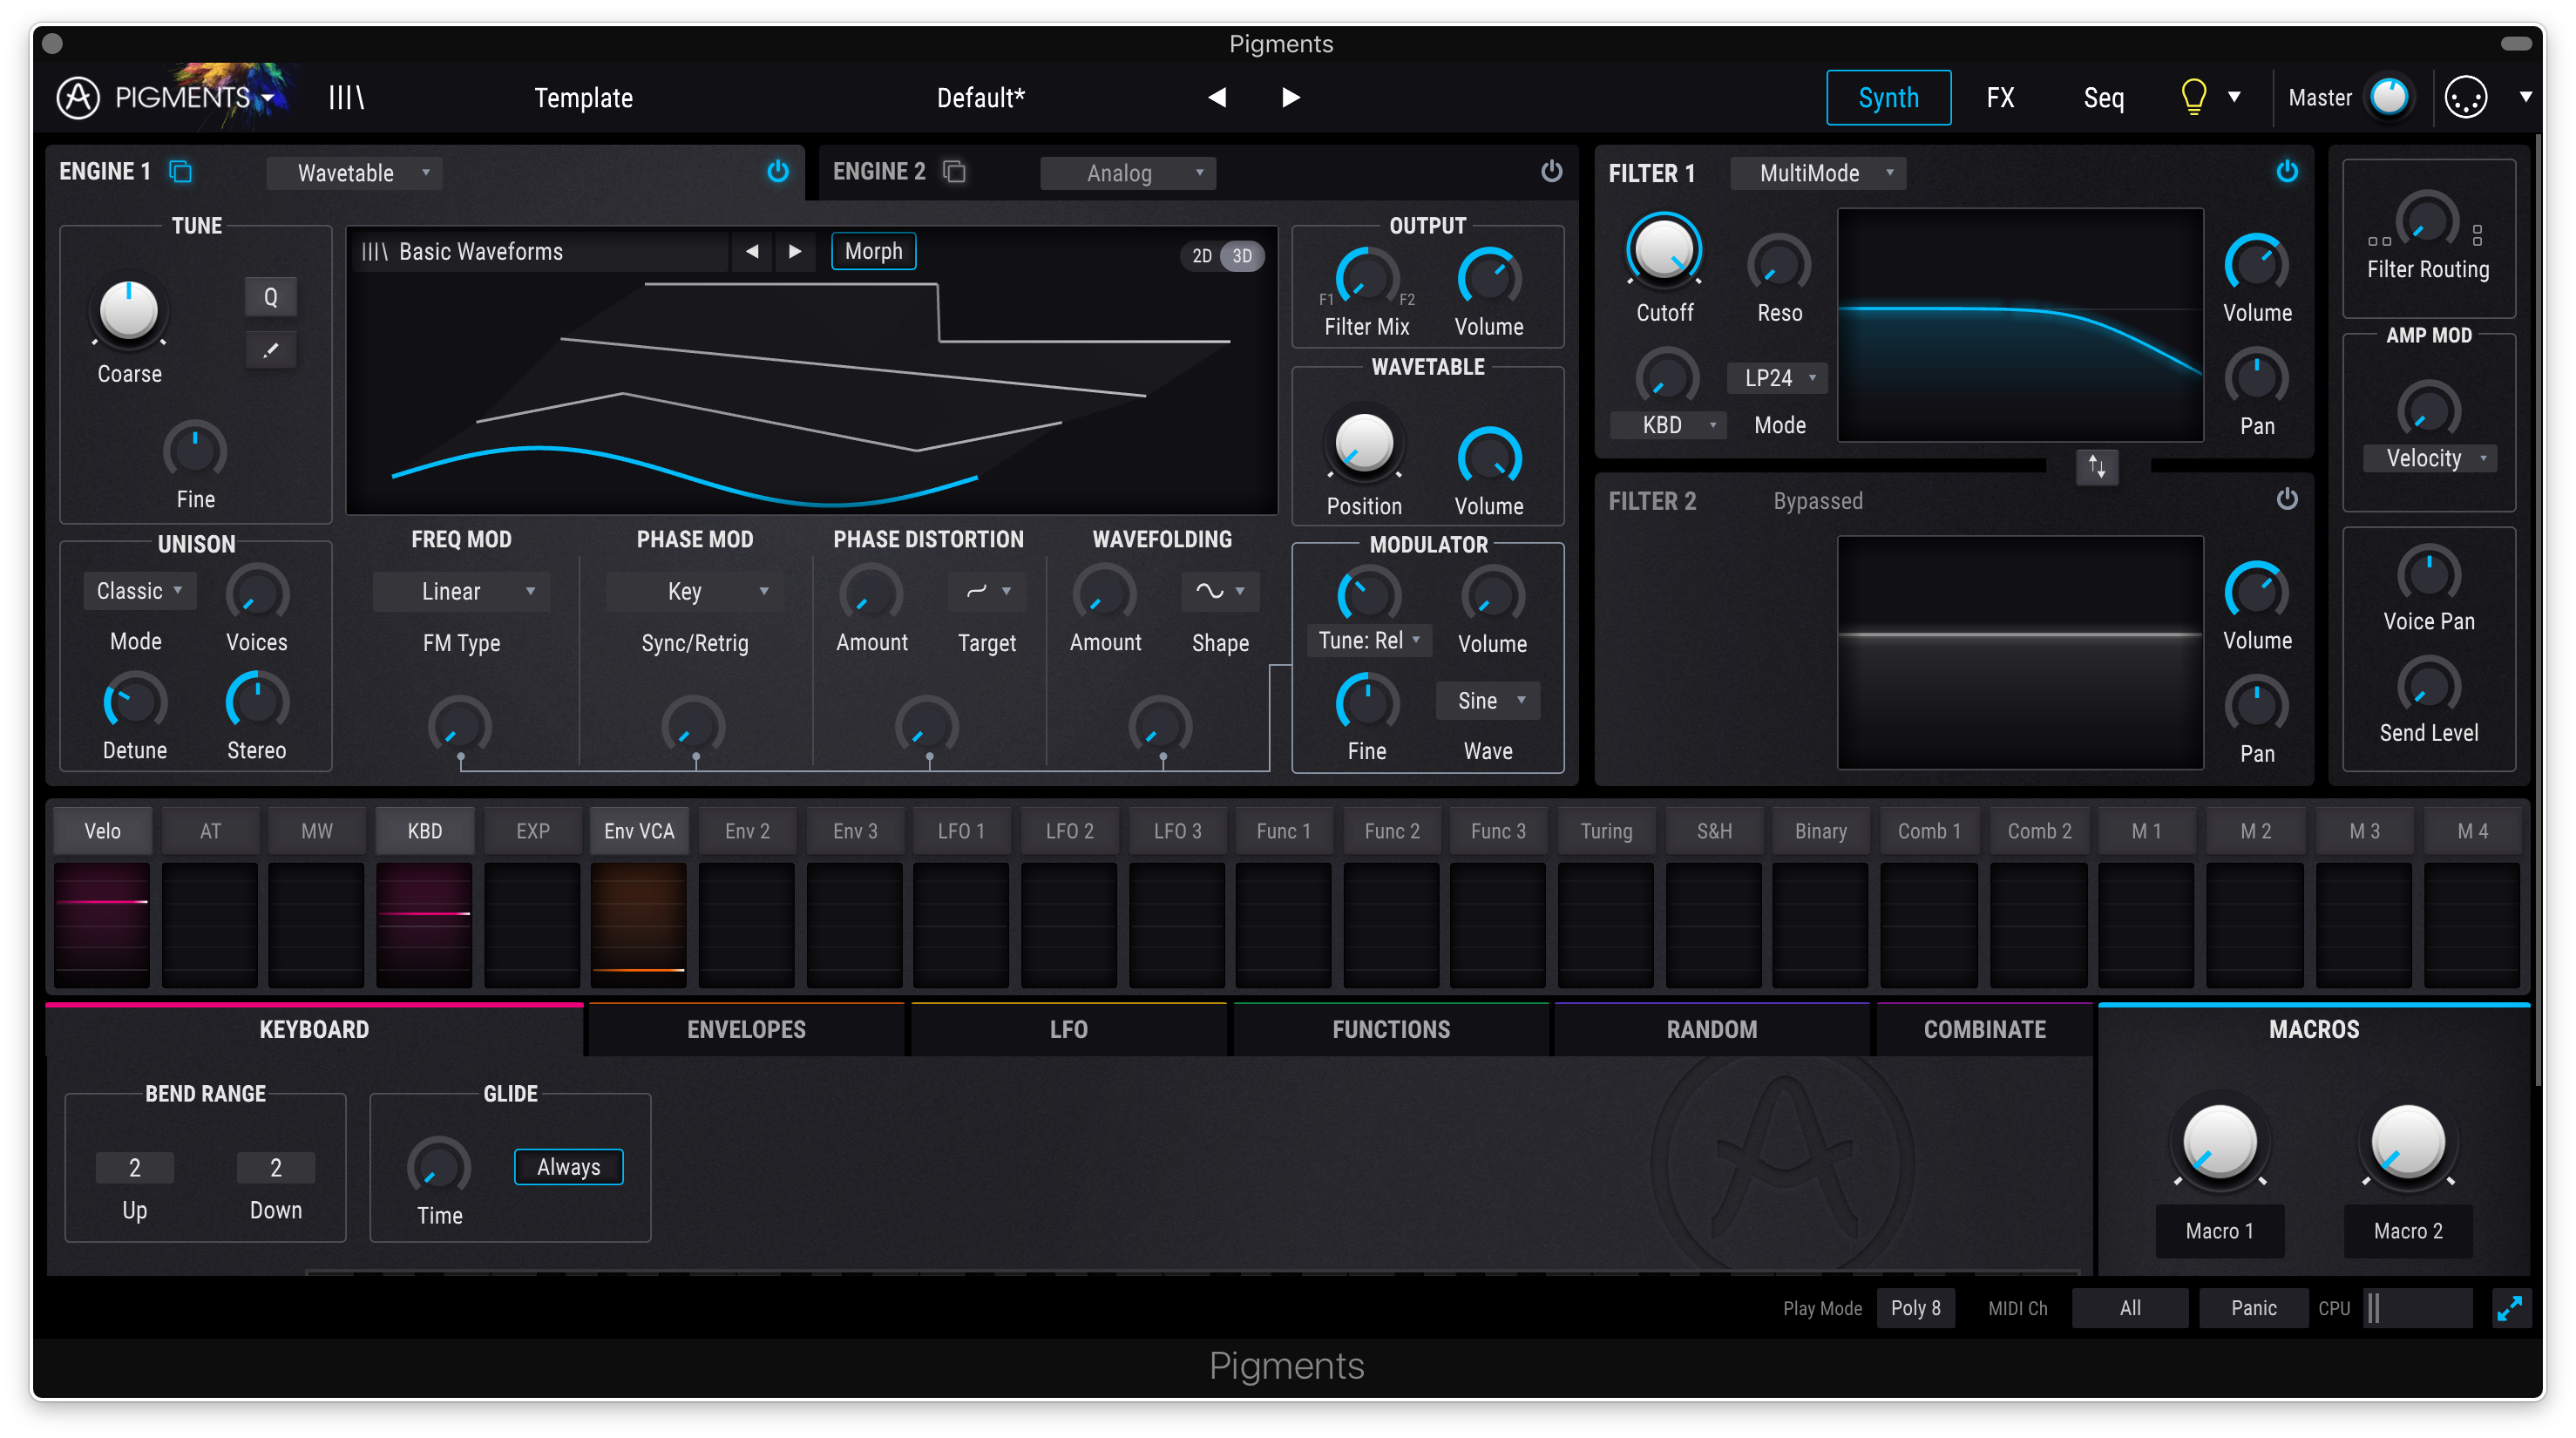2576x1438 pixels.
Task: Switch to the Seq tab
Action: 2103,97
